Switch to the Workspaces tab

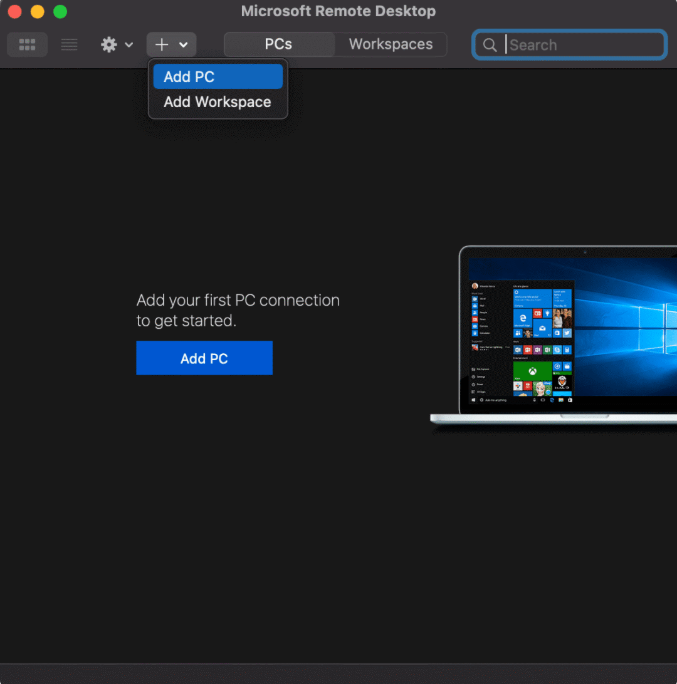click(x=390, y=45)
